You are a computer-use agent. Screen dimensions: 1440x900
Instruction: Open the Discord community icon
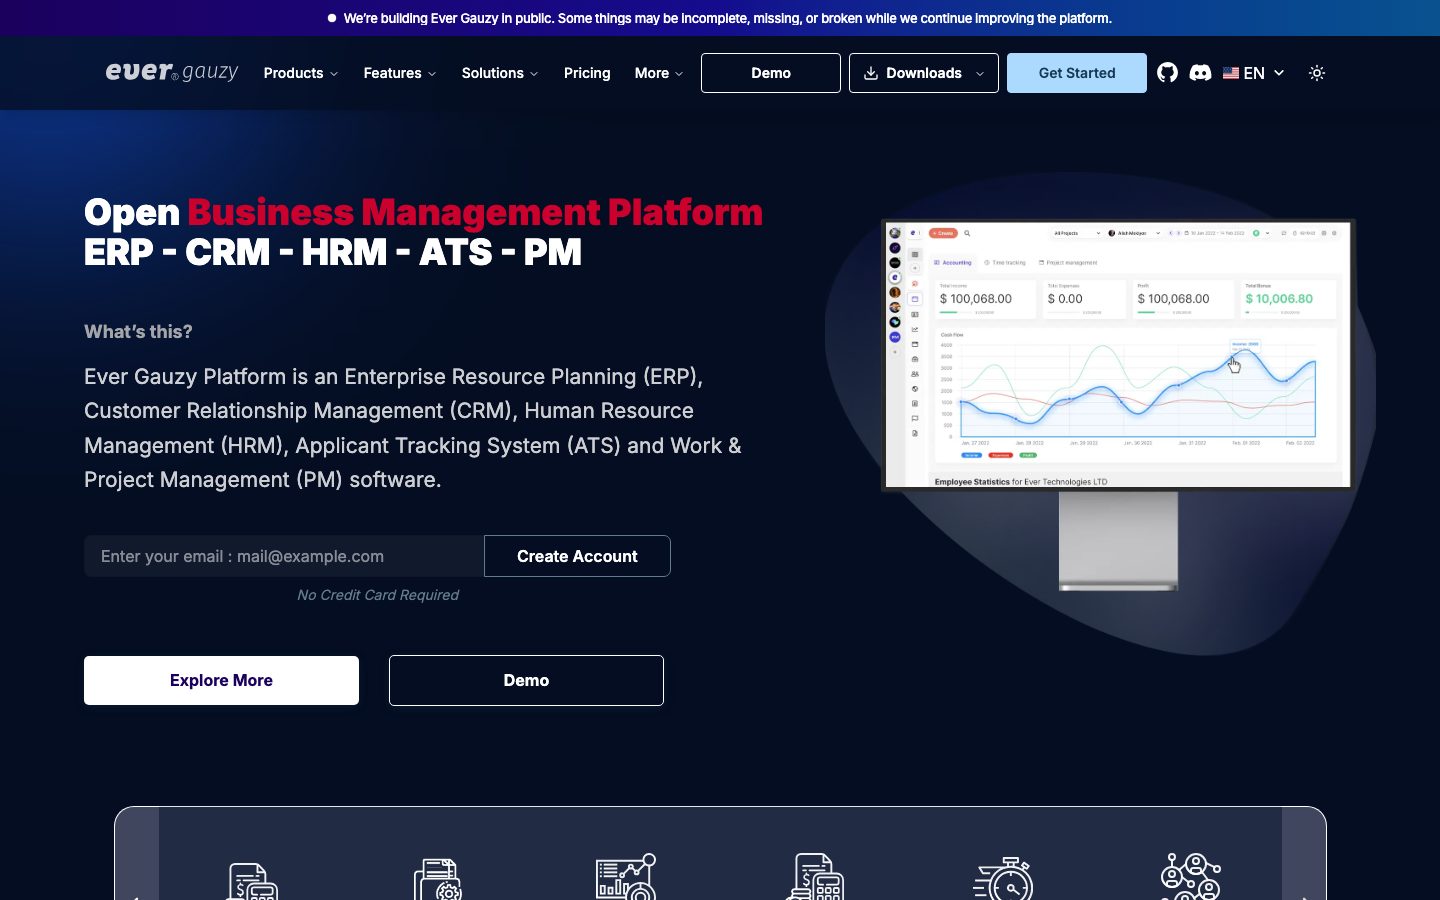pyautogui.click(x=1201, y=73)
